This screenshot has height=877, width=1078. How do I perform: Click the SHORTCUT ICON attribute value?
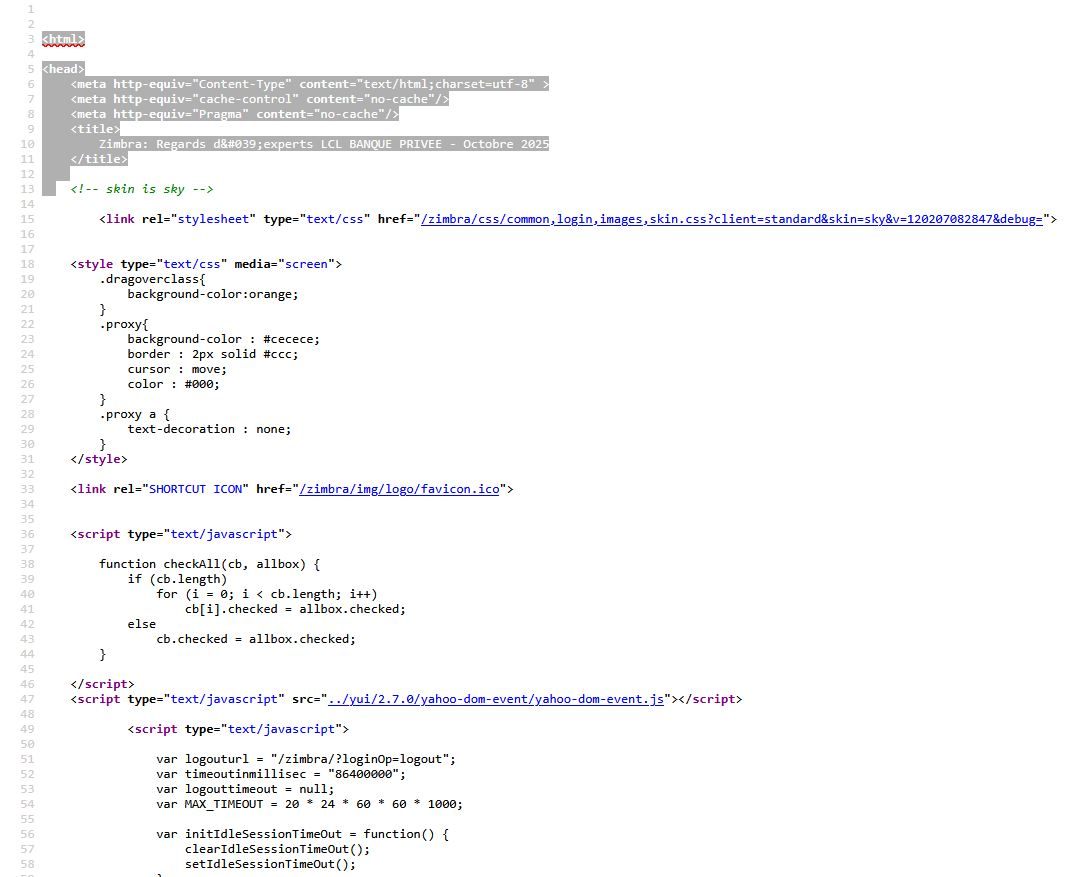pos(196,489)
